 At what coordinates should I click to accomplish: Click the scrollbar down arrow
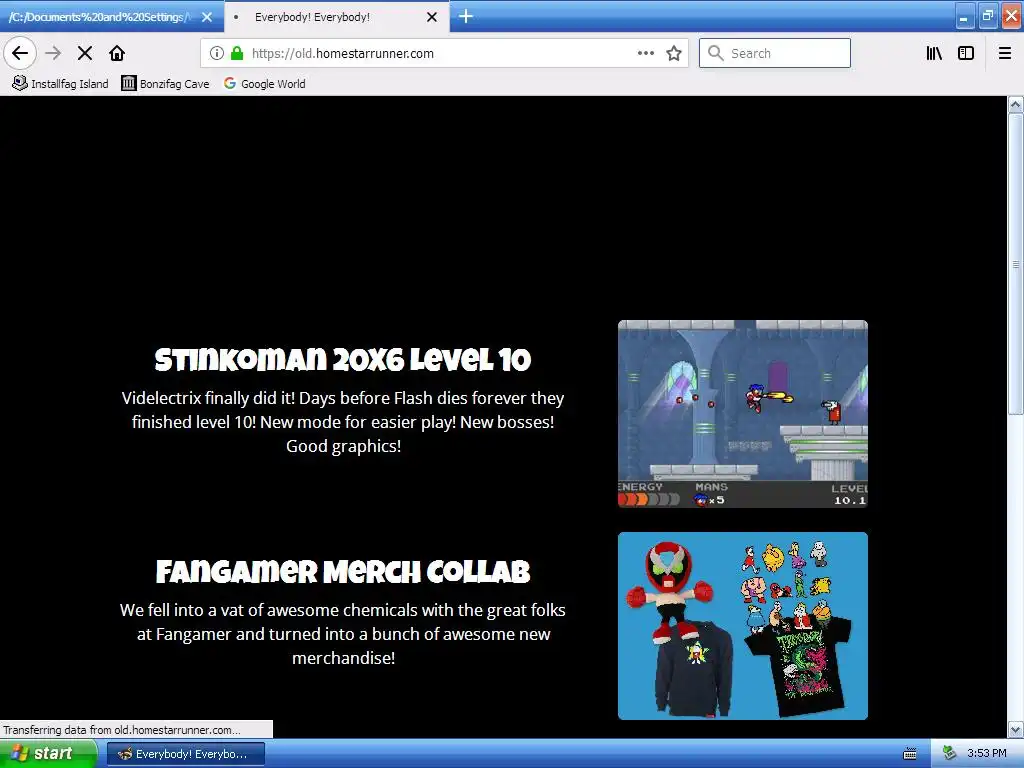(1016, 729)
